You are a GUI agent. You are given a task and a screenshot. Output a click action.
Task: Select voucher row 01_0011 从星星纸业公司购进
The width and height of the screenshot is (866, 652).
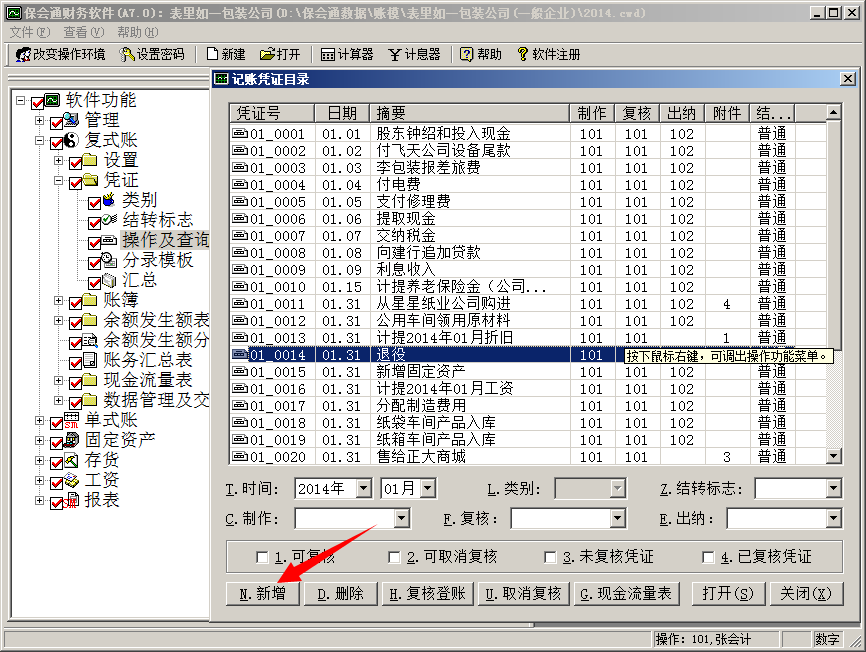point(400,304)
